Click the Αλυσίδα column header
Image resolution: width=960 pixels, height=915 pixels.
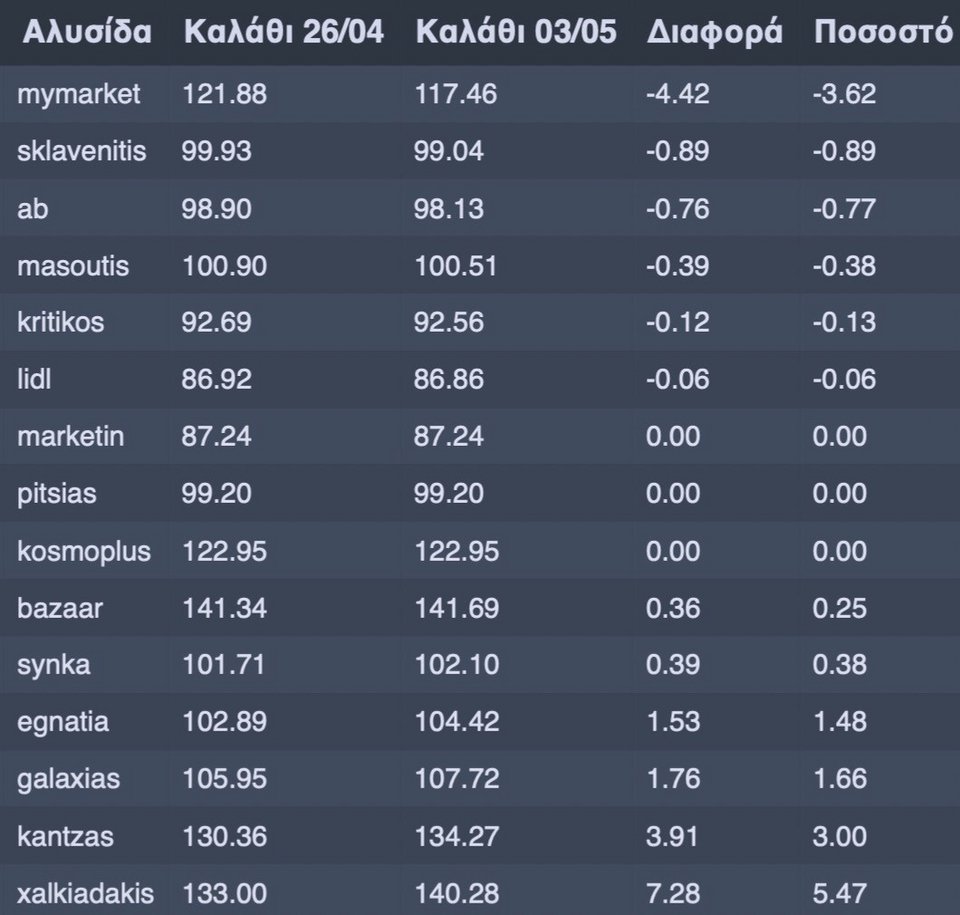tap(87, 32)
